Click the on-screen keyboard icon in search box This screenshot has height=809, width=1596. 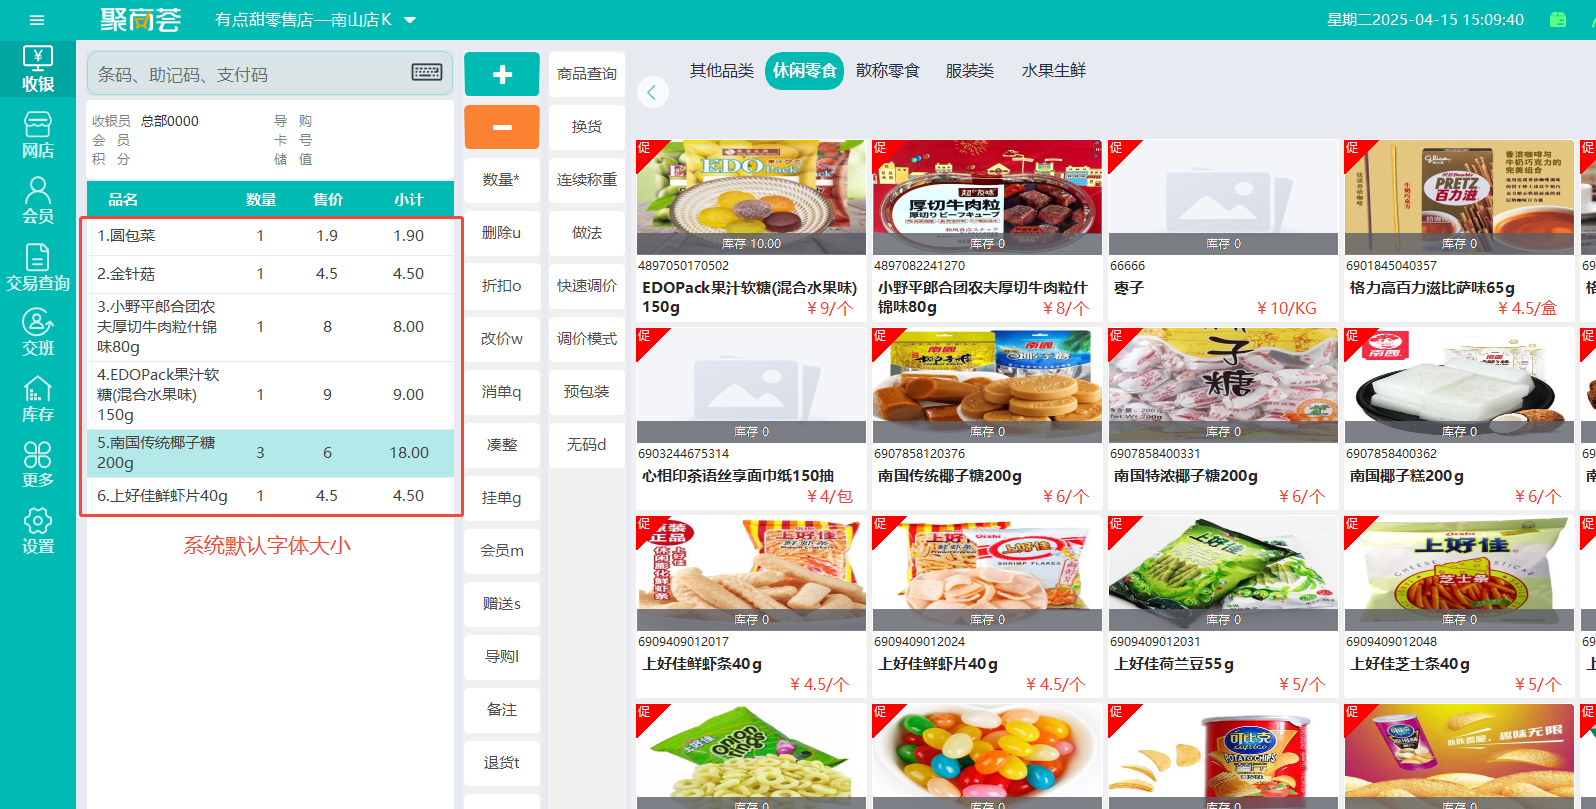427,72
